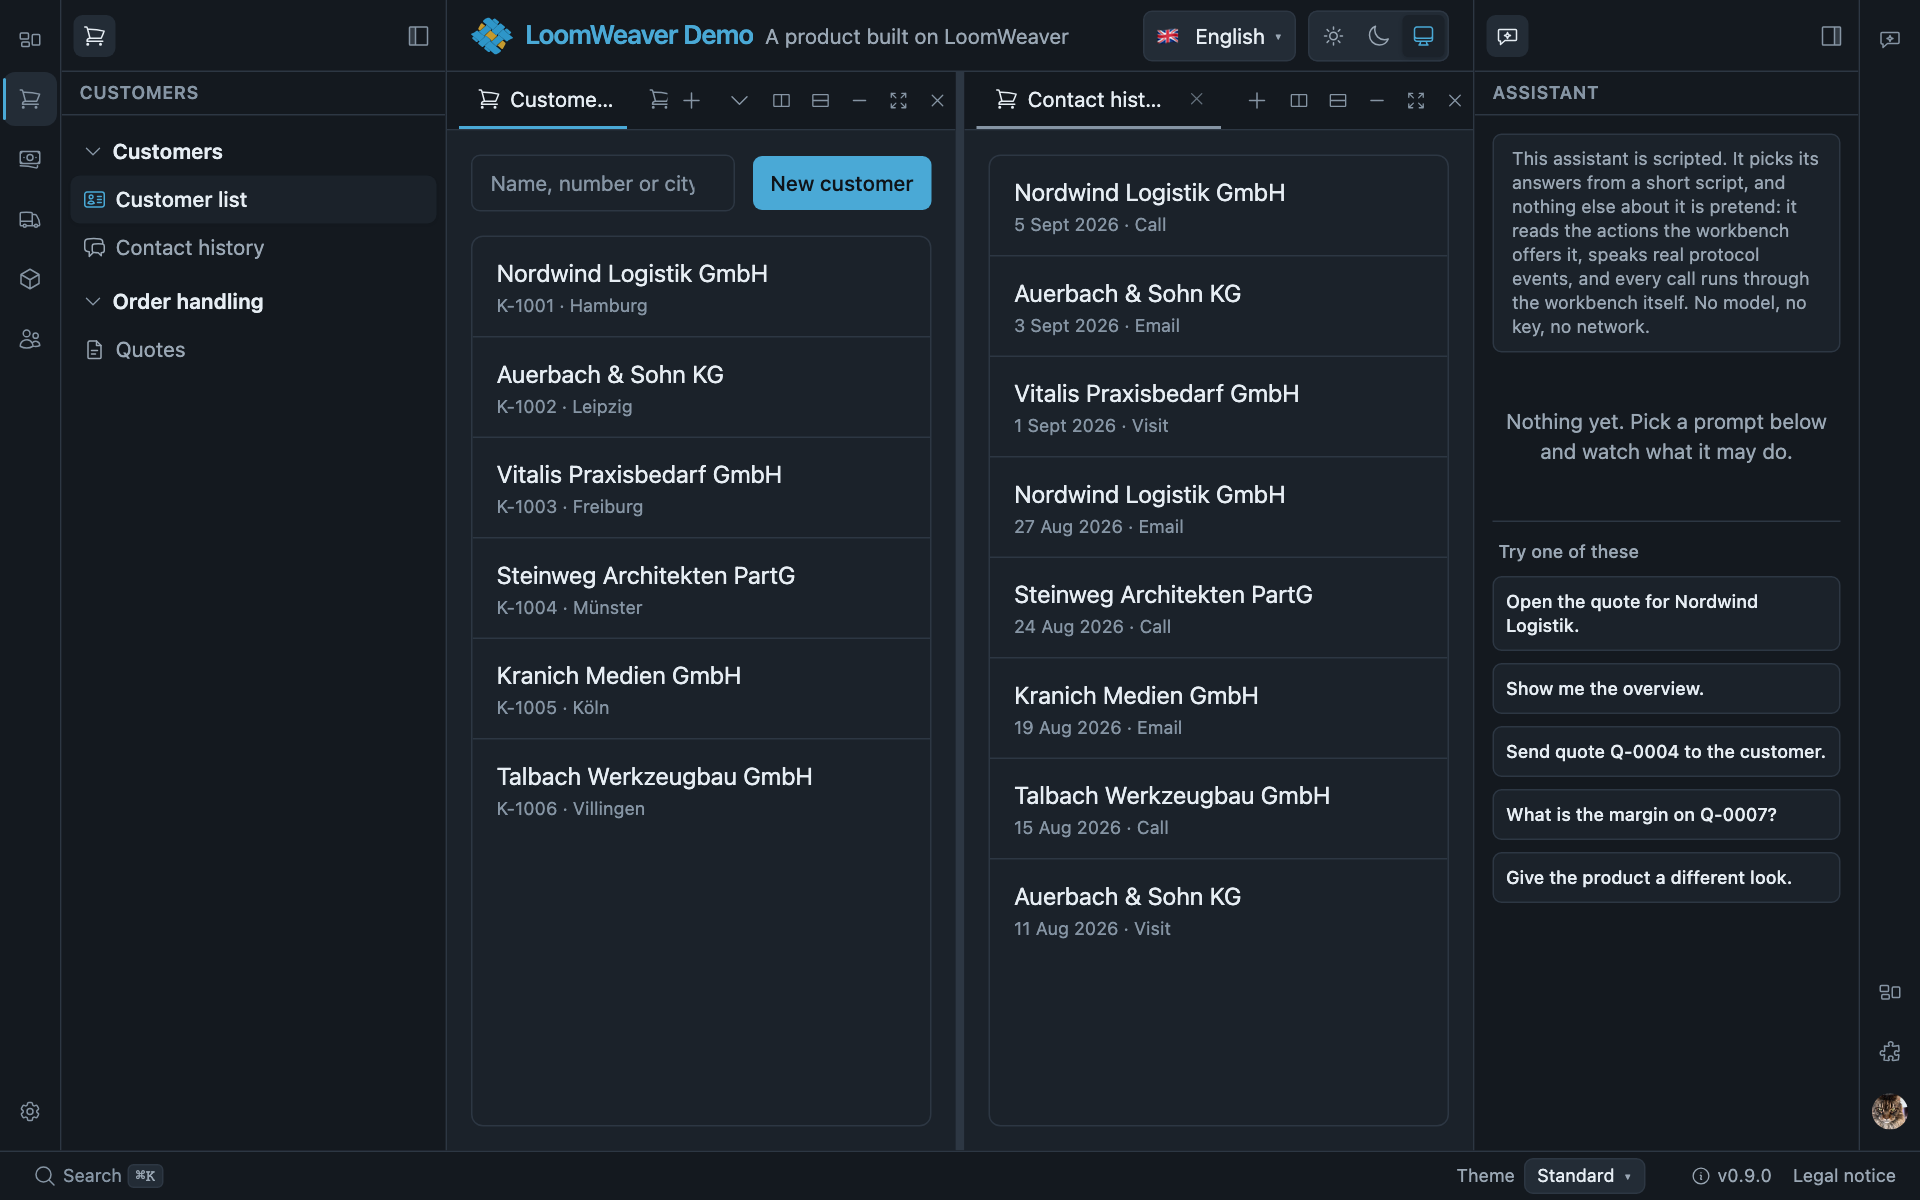Click the customer search input field

coord(602,183)
